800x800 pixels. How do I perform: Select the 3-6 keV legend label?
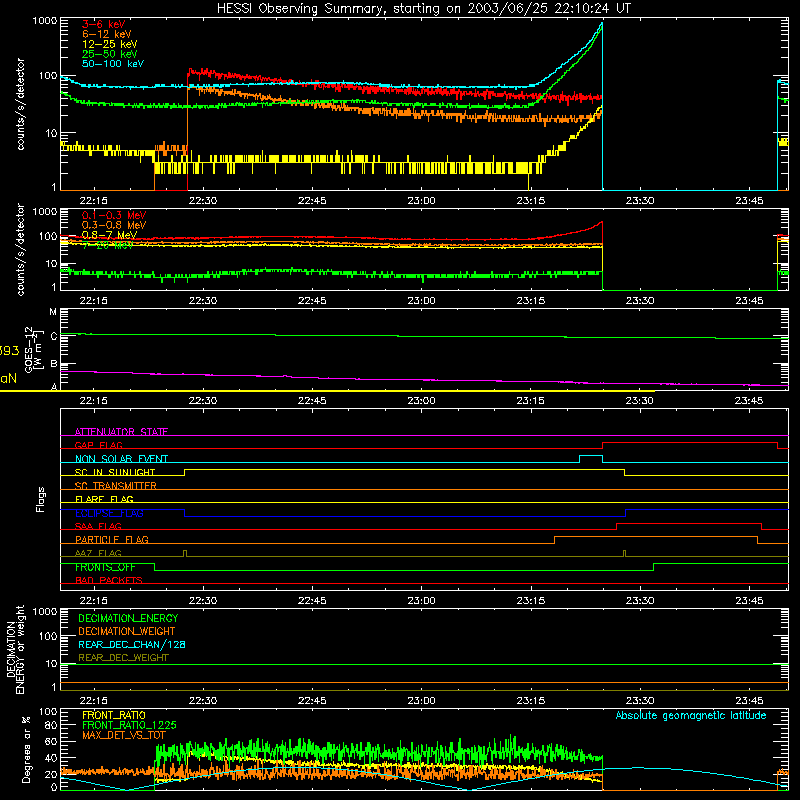point(103,24)
